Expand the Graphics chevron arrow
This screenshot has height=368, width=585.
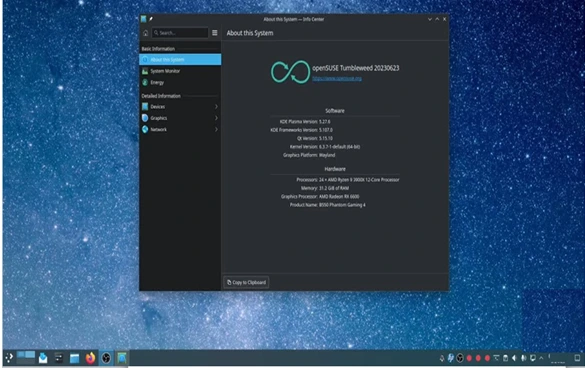pos(216,118)
